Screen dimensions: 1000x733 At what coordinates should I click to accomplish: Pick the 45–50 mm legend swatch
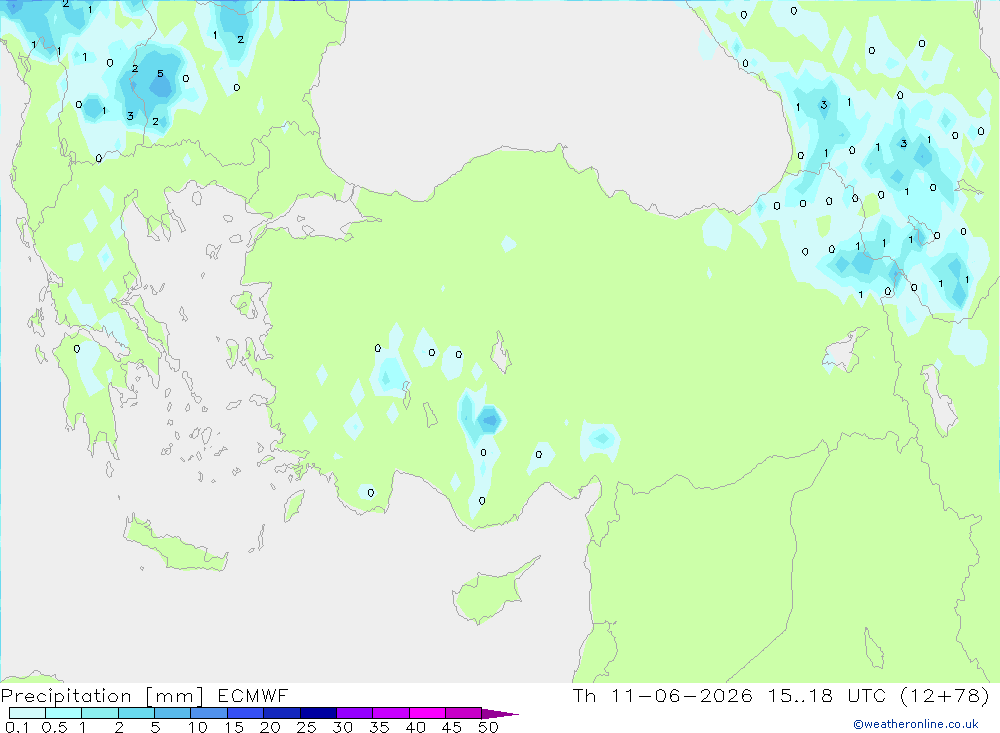click(463, 713)
